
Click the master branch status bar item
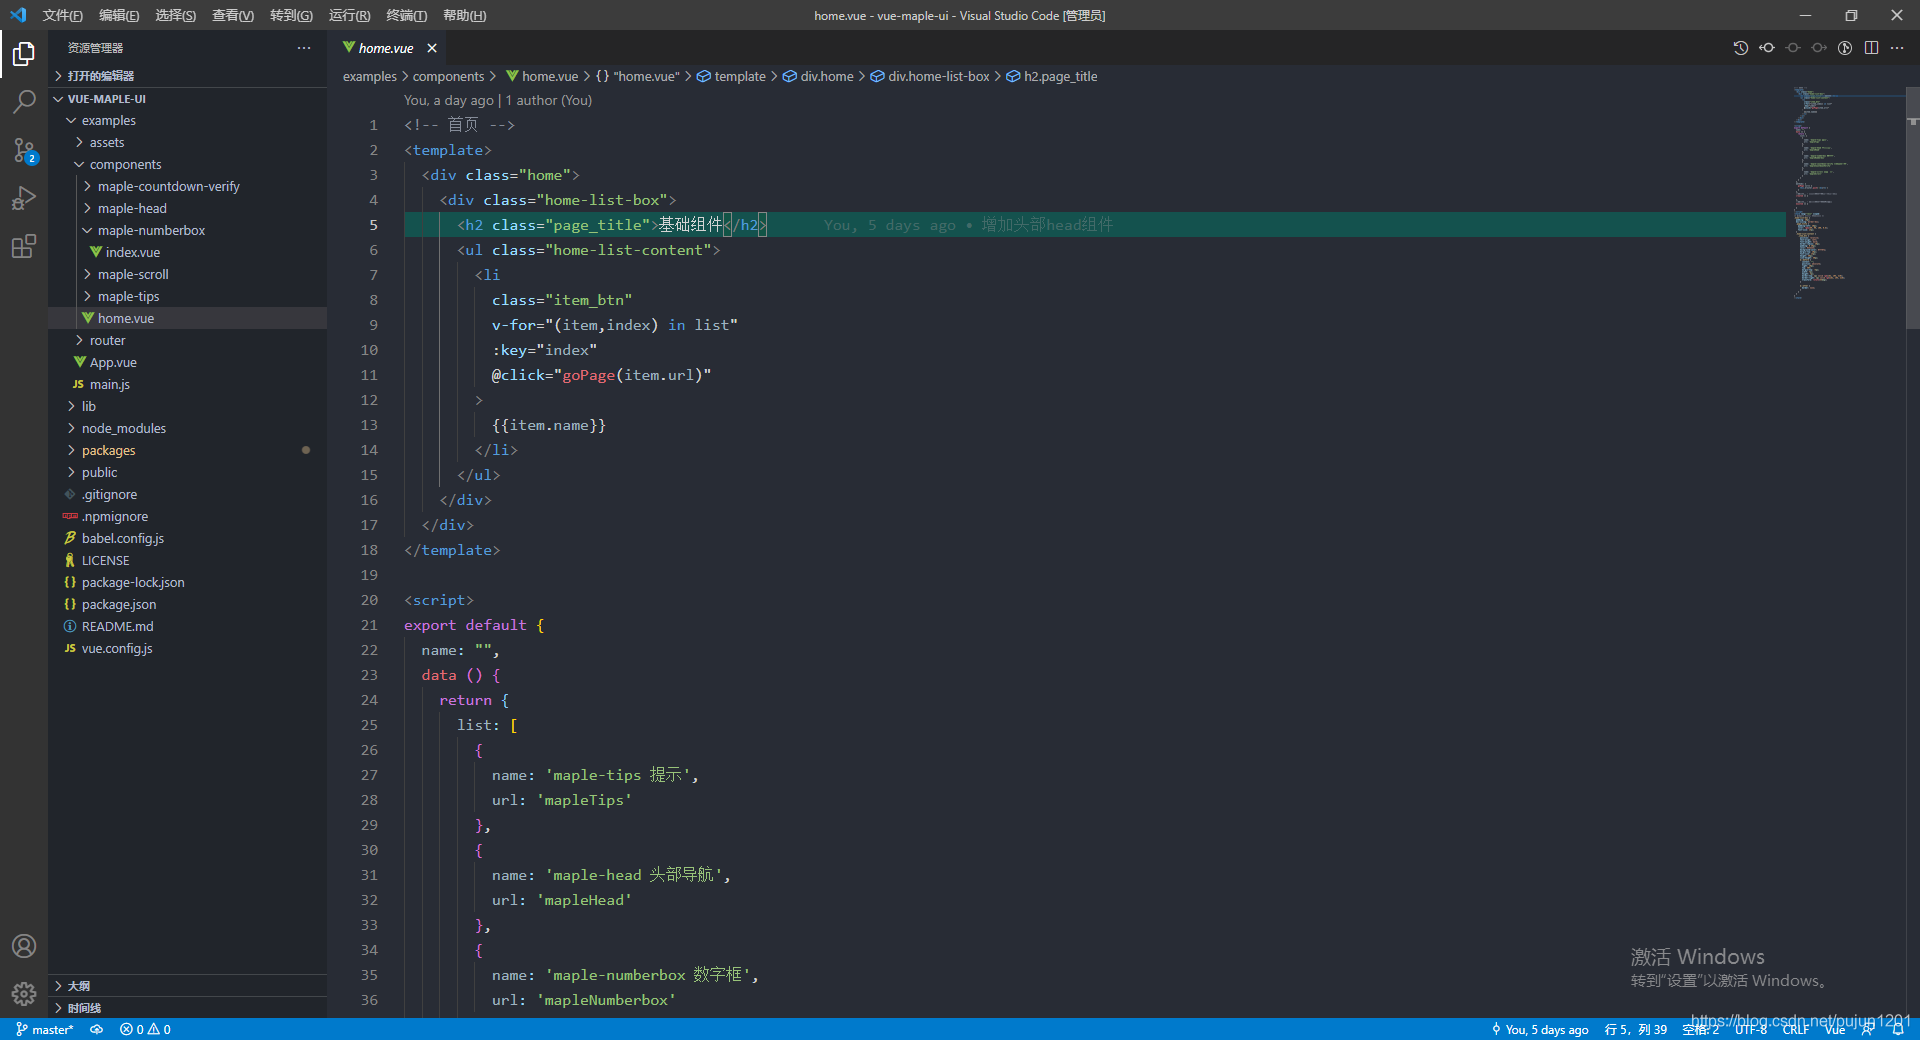[x=45, y=1029]
